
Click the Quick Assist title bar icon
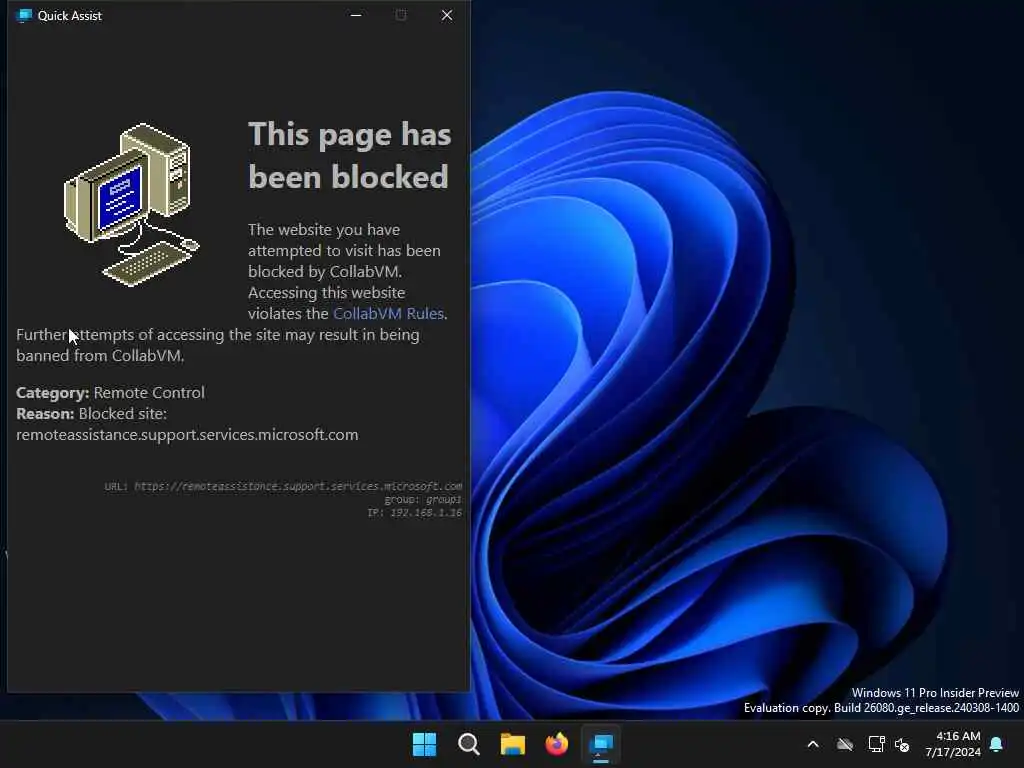pos(24,15)
